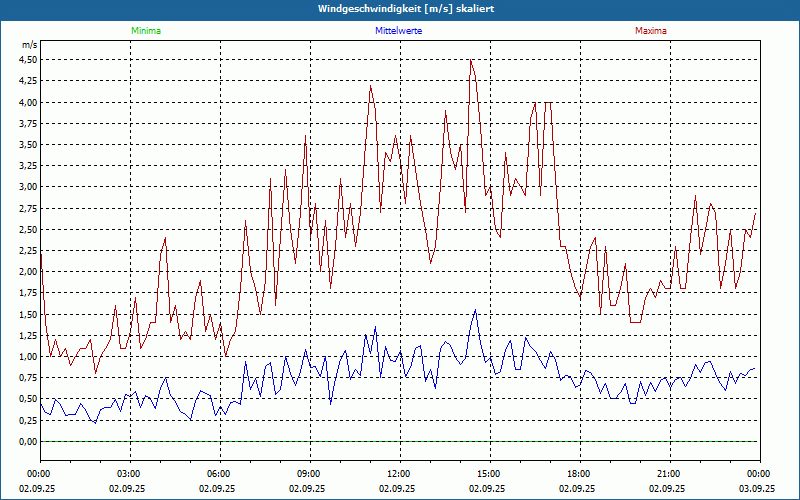Click the 21:00 time axis label
This screenshot has height=500, width=800.
(x=669, y=474)
